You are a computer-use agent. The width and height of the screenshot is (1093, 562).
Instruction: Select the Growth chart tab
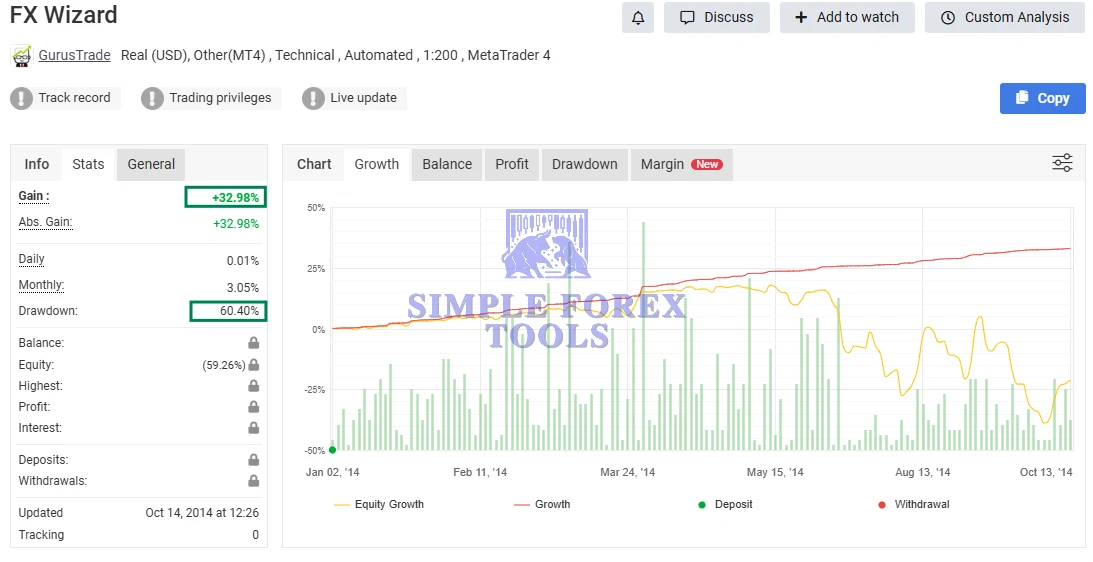377,164
